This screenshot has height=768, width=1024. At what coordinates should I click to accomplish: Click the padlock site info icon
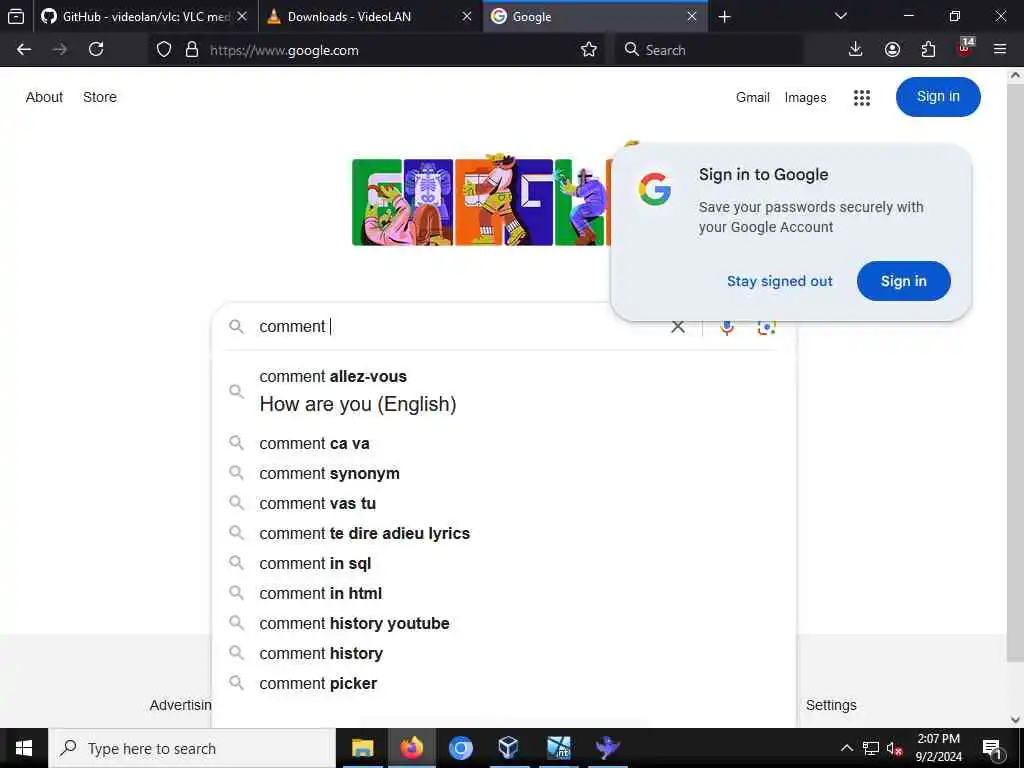[191, 50]
